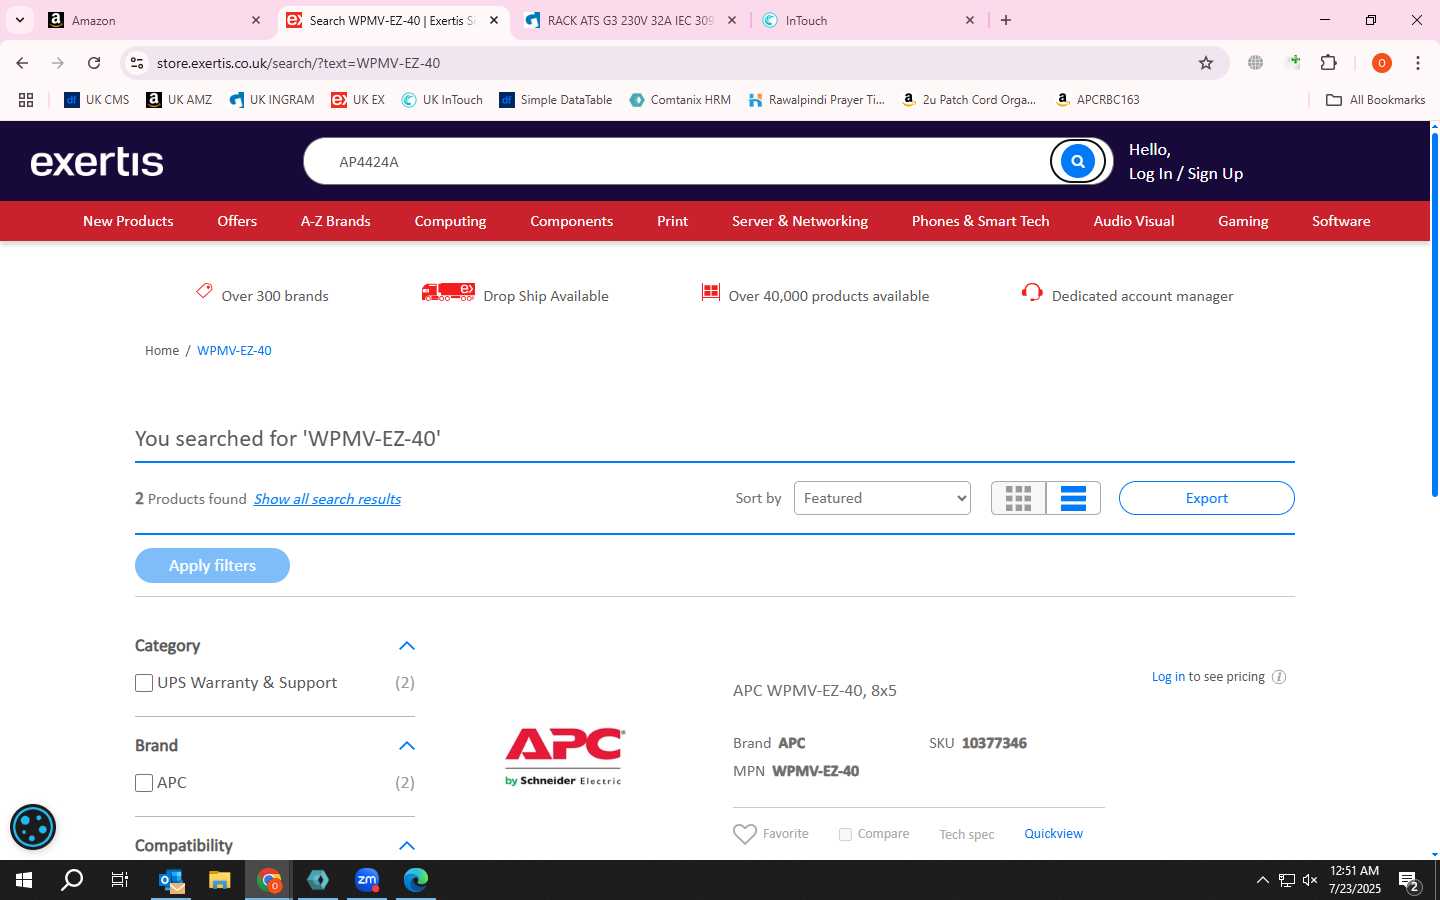Tick the Compare checkbox

tap(845, 834)
